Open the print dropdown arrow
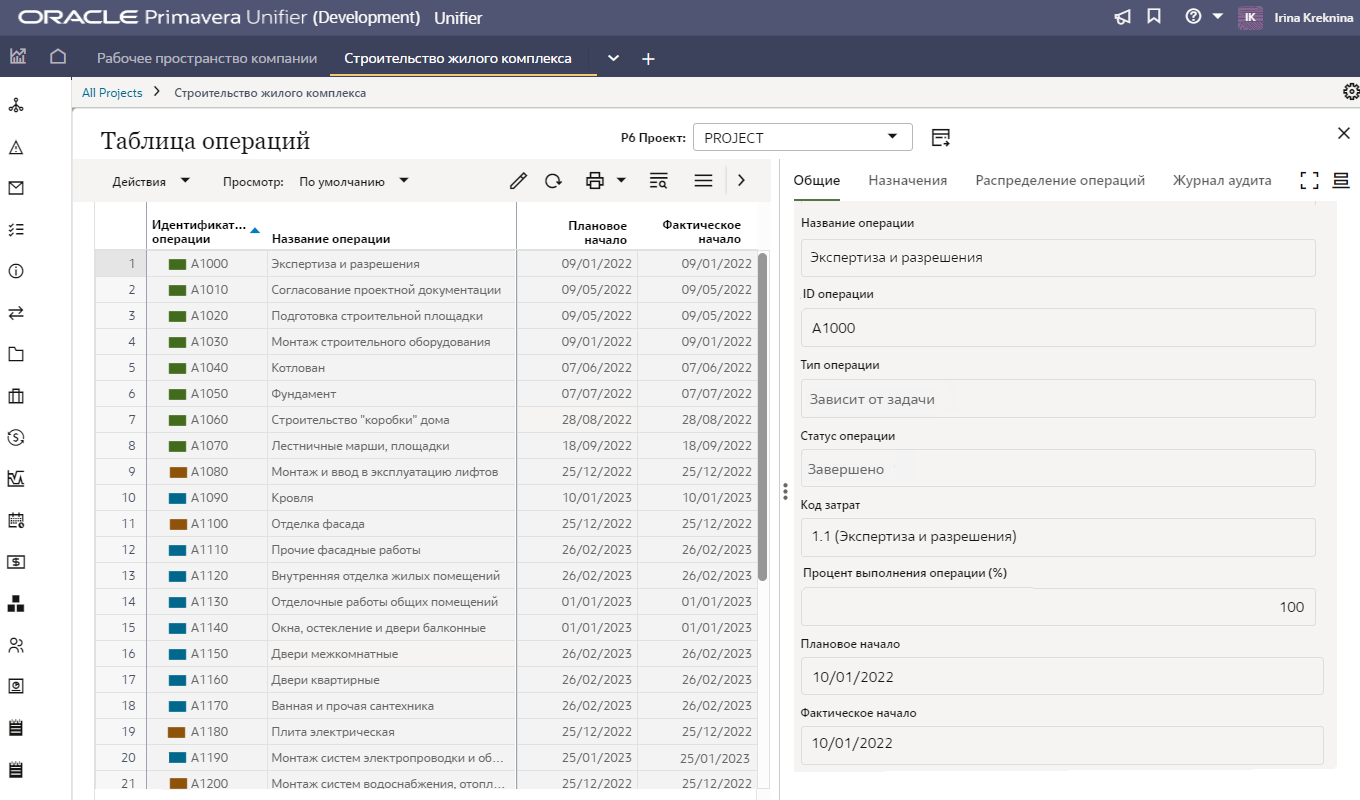Viewport: 1360px width, 800px height. pyautogui.click(x=621, y=181)
